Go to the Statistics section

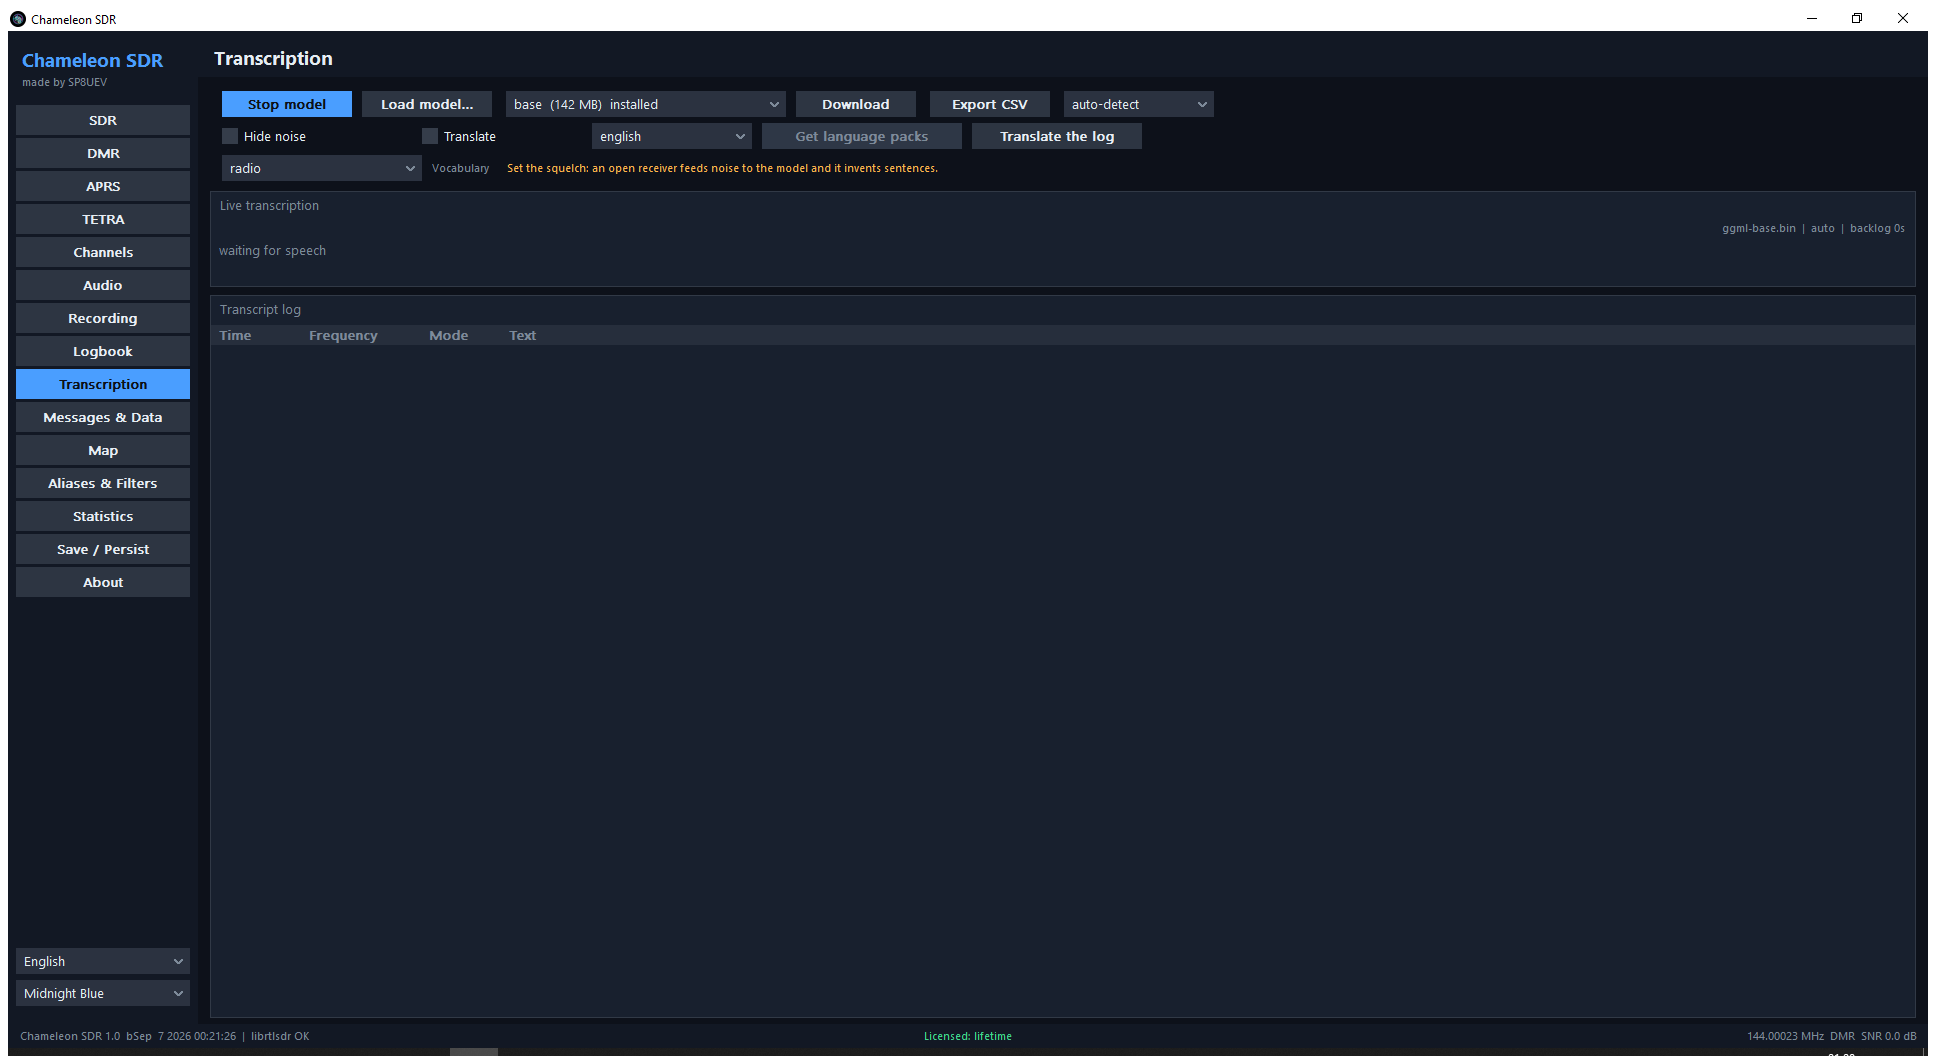(x=103, y=516)
